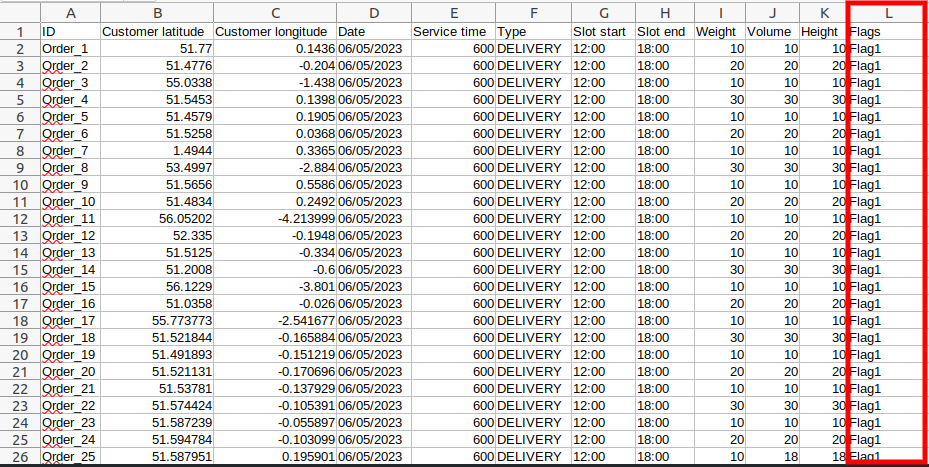Click row header 26

point(19,456)
